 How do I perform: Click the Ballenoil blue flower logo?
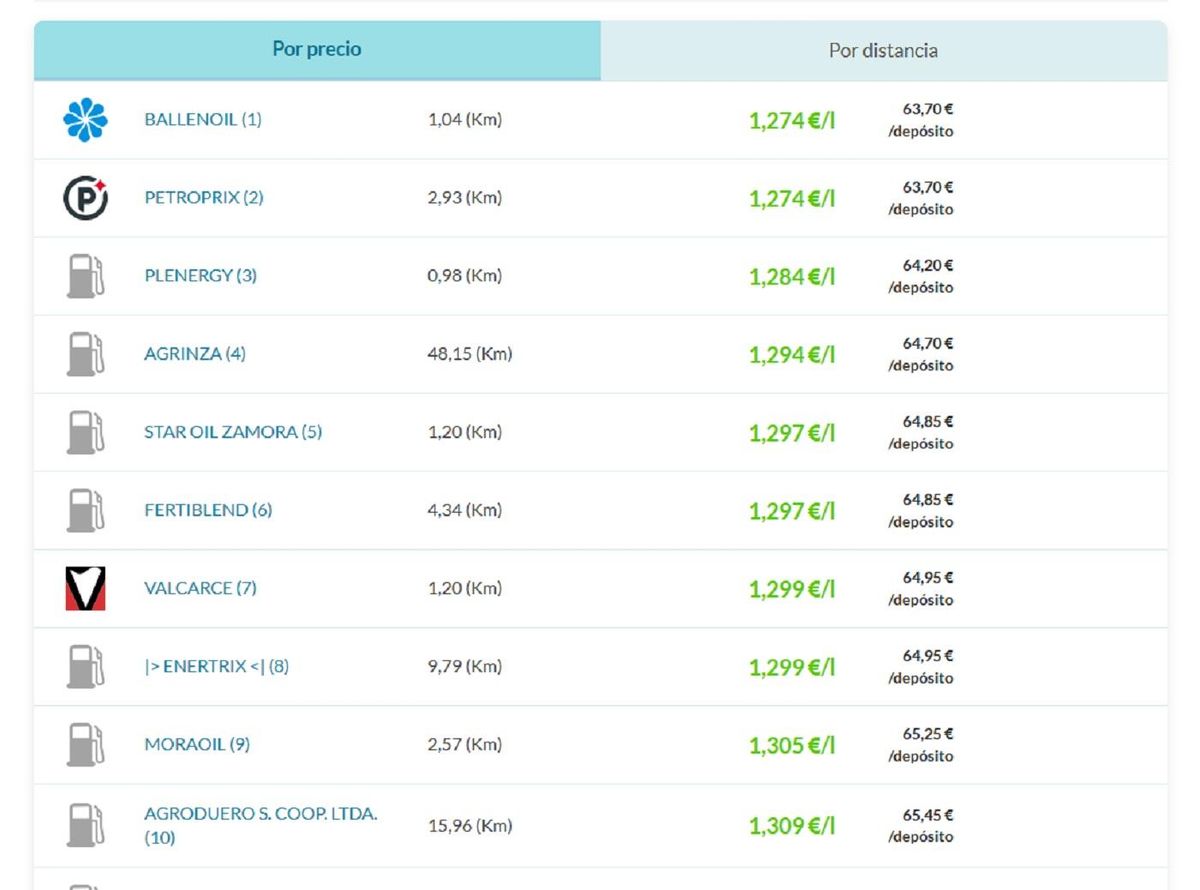click(x=85, y=120)
